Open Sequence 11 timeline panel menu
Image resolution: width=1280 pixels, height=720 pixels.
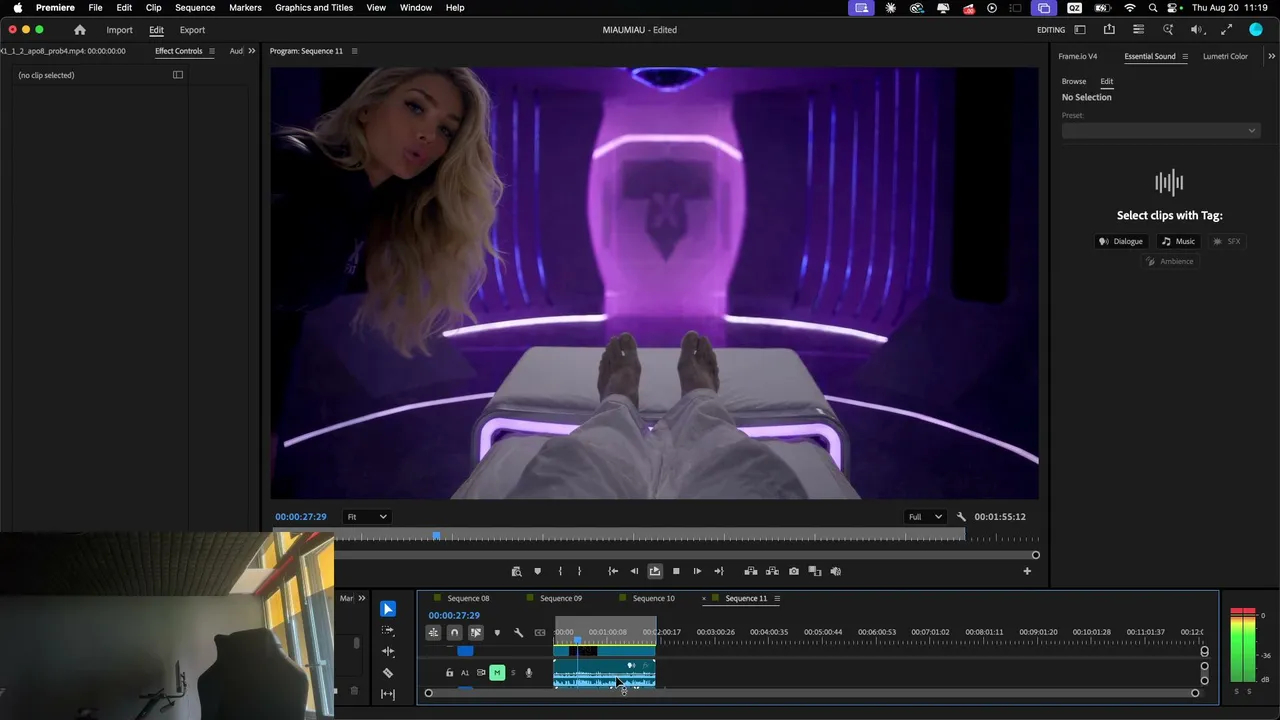point(777,599)
